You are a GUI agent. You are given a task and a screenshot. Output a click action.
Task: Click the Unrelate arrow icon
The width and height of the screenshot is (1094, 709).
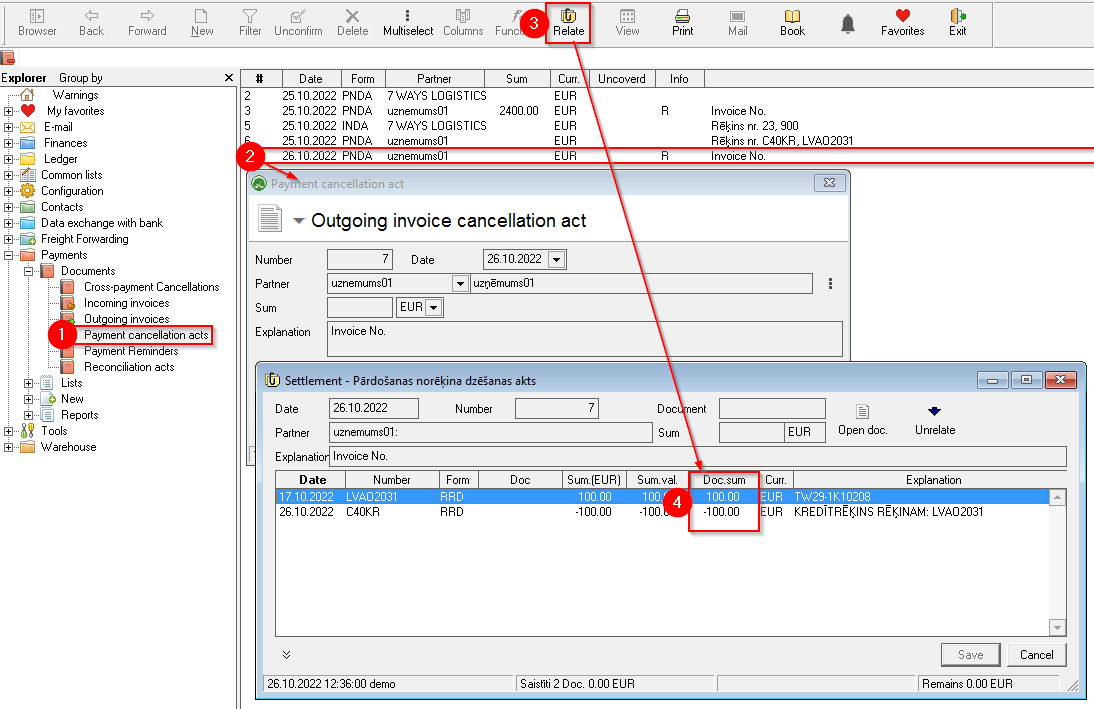click(935, 419)
